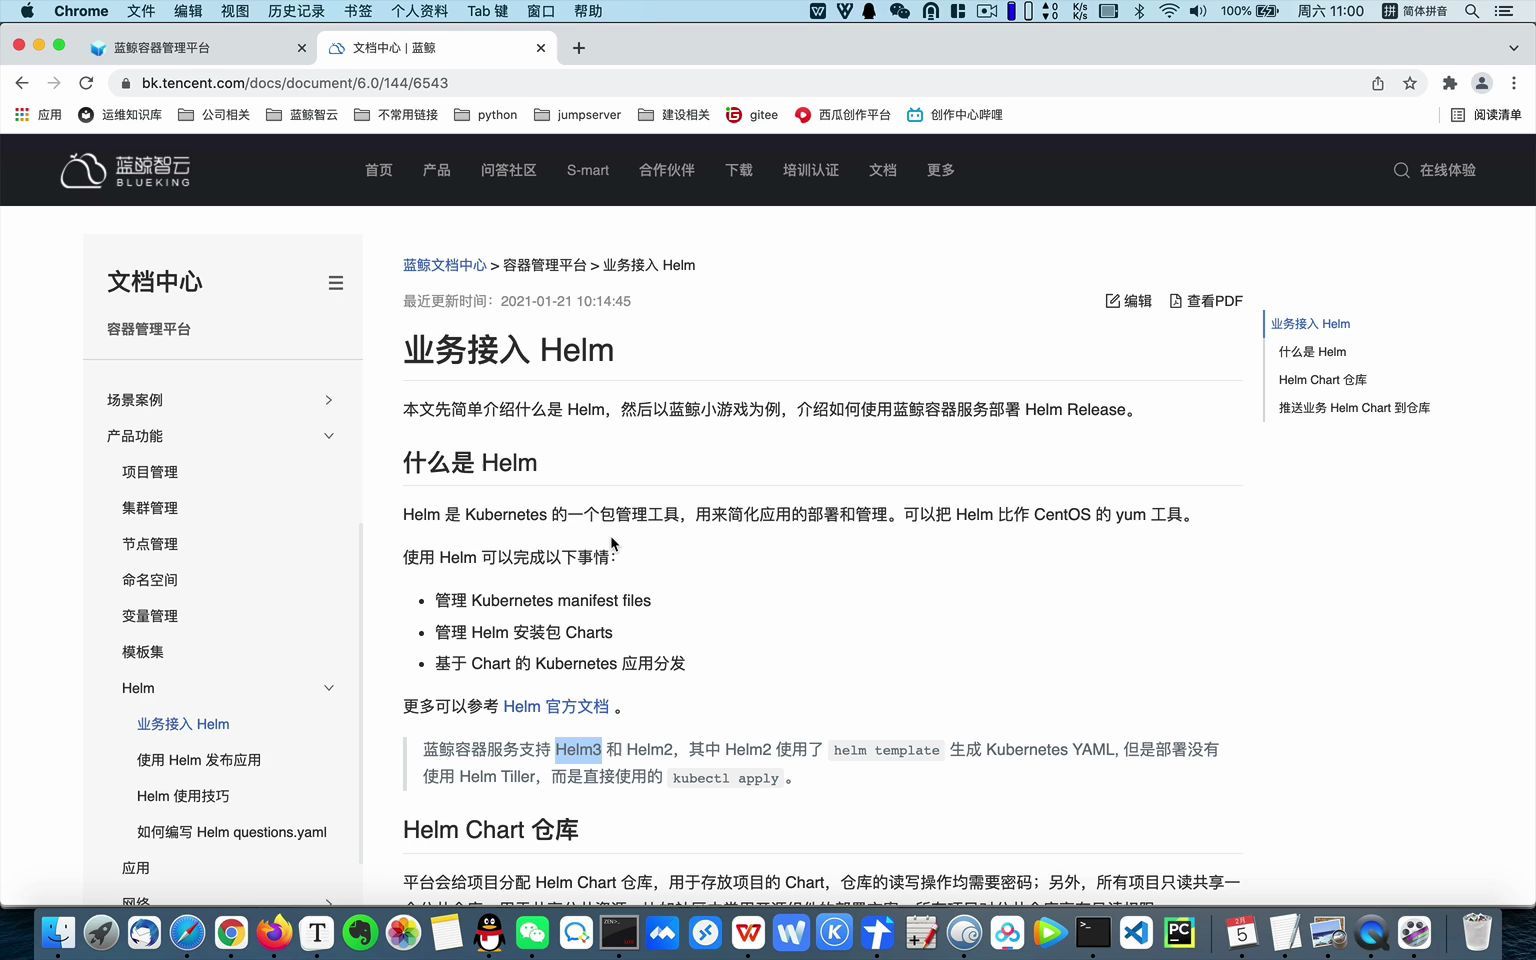Click the browser back arrow
The width and height of the screenshot is (1536, 960).
tap(22, 83)
